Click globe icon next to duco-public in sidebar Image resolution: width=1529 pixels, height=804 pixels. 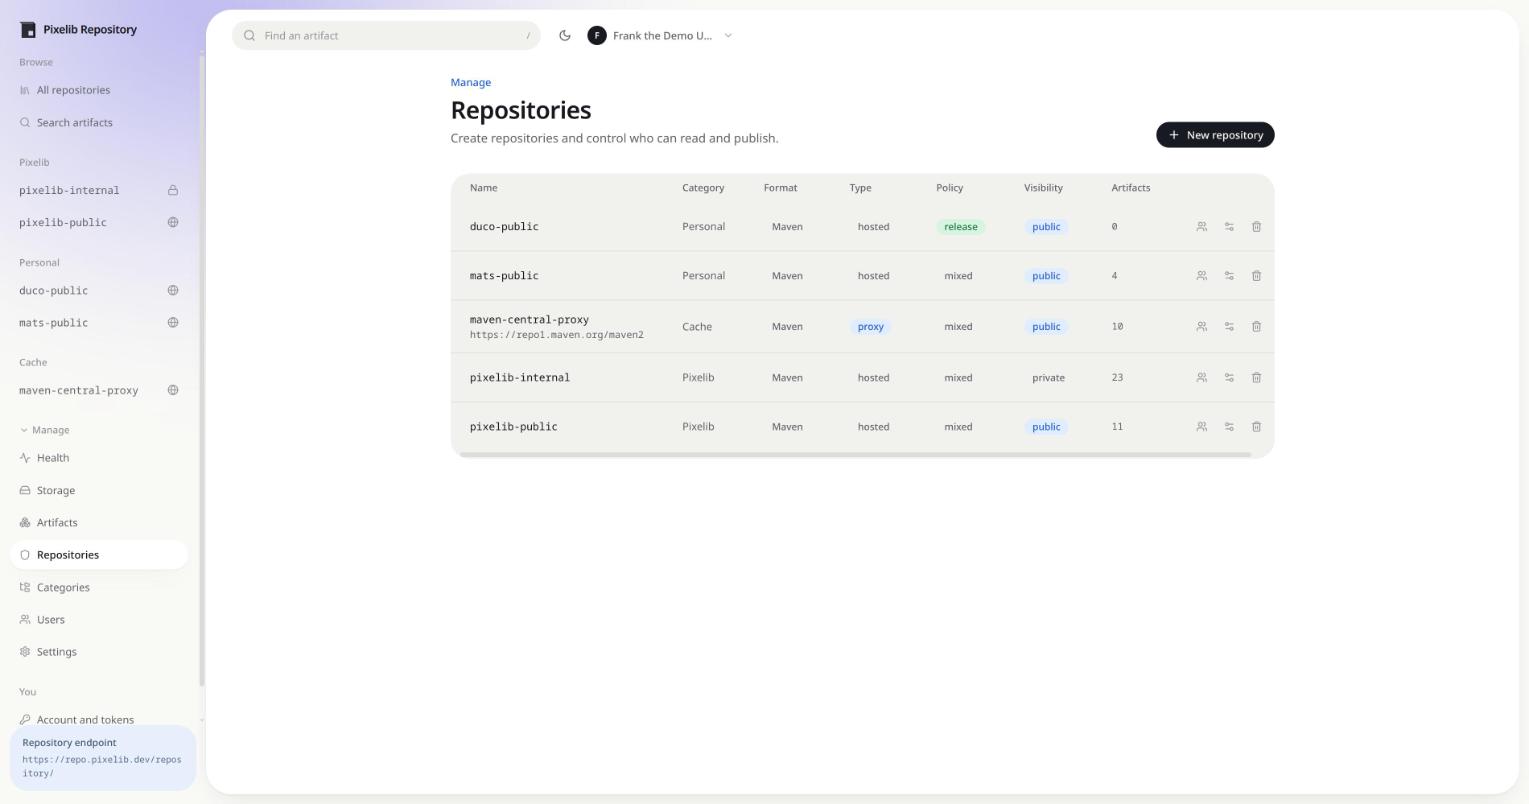click(173, 290)
